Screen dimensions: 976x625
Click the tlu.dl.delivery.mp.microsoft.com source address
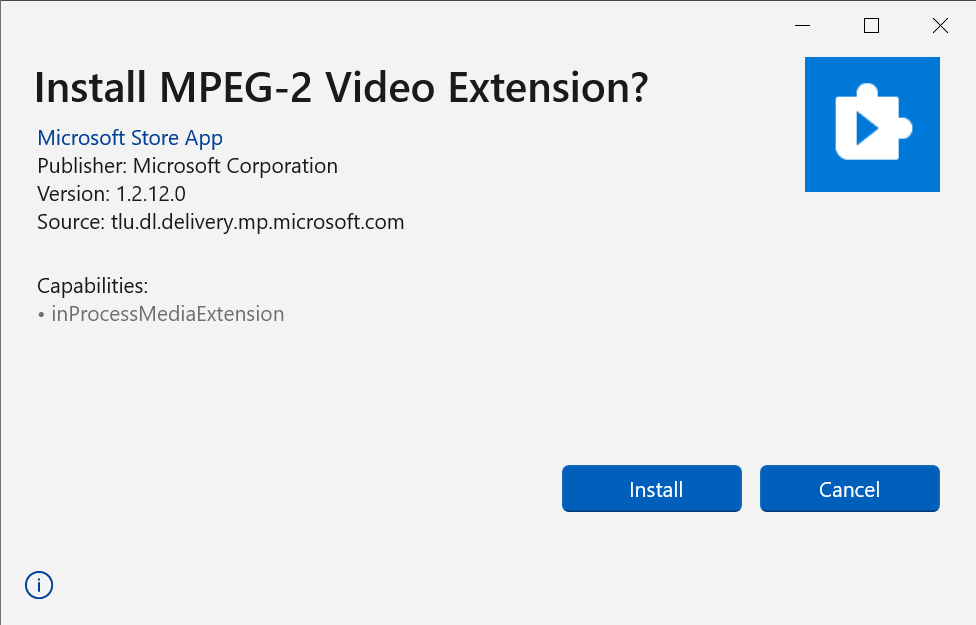click(x=257, y=222)
